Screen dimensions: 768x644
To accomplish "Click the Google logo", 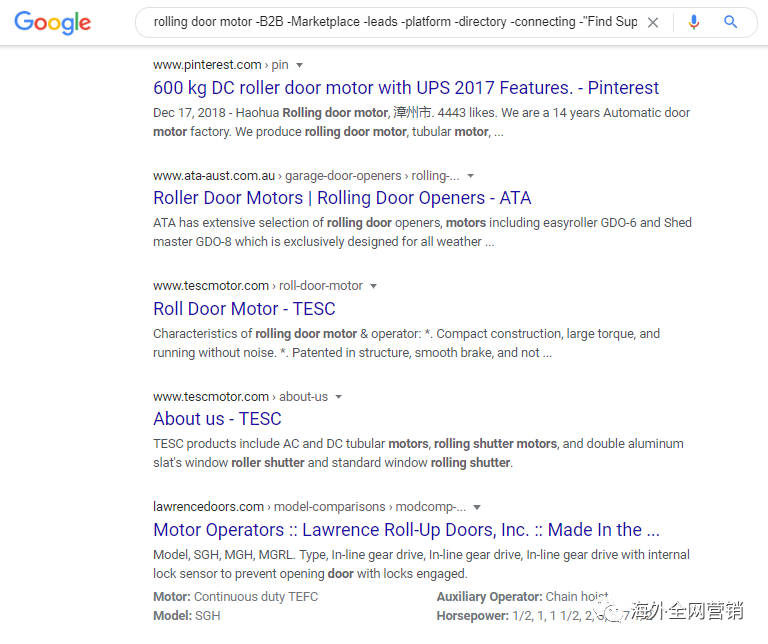I will click(52, 23).
